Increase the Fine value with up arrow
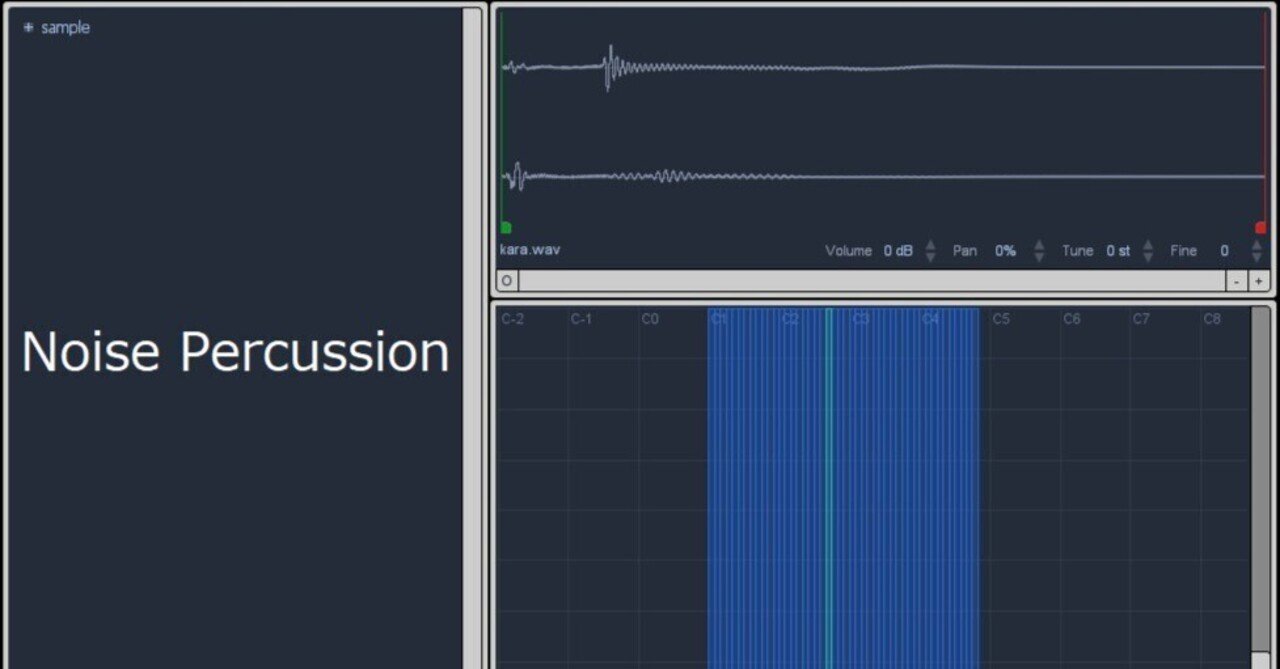1280x669 pixels. point(1257,244)
